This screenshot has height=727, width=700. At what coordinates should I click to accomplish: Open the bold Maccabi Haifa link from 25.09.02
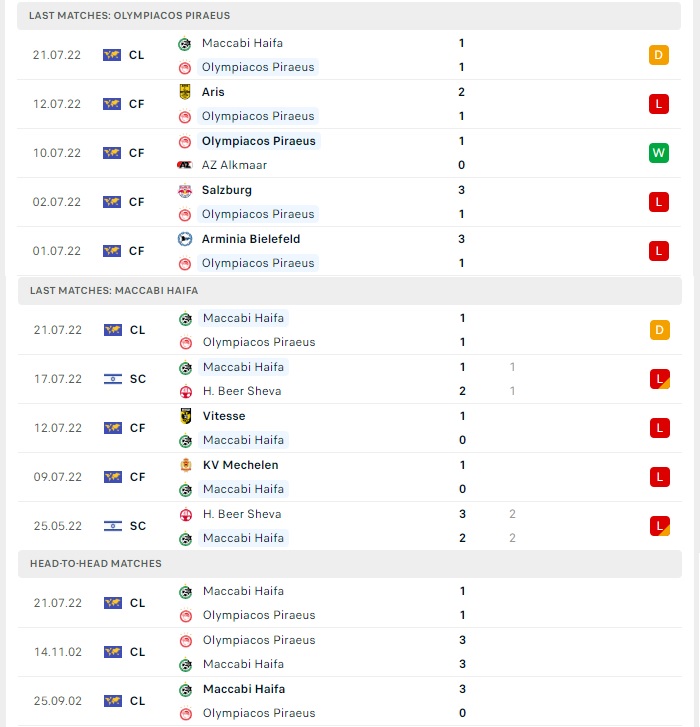pos(244,689)
